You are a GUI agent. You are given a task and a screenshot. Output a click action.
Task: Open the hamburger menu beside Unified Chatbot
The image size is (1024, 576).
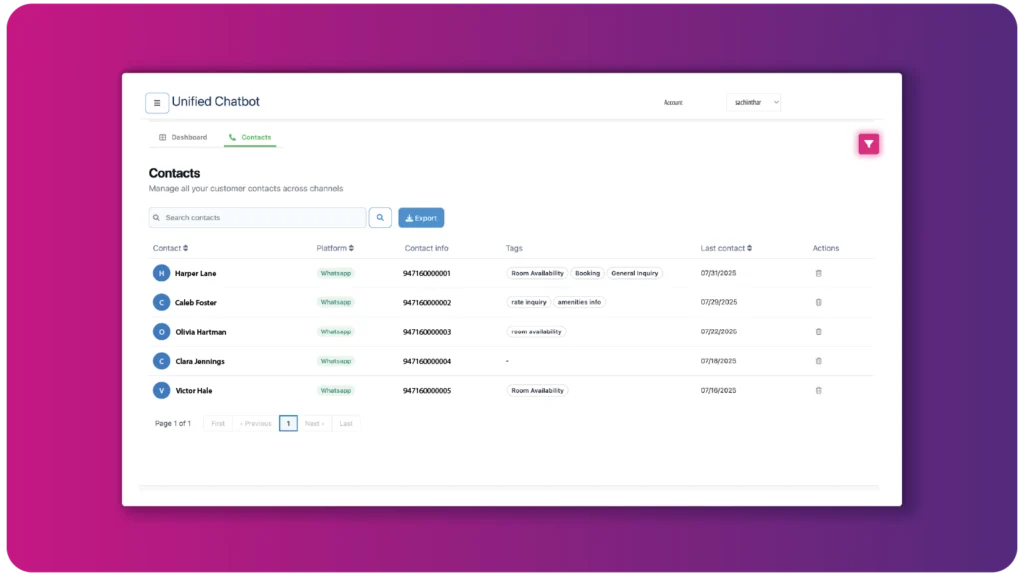157,103
